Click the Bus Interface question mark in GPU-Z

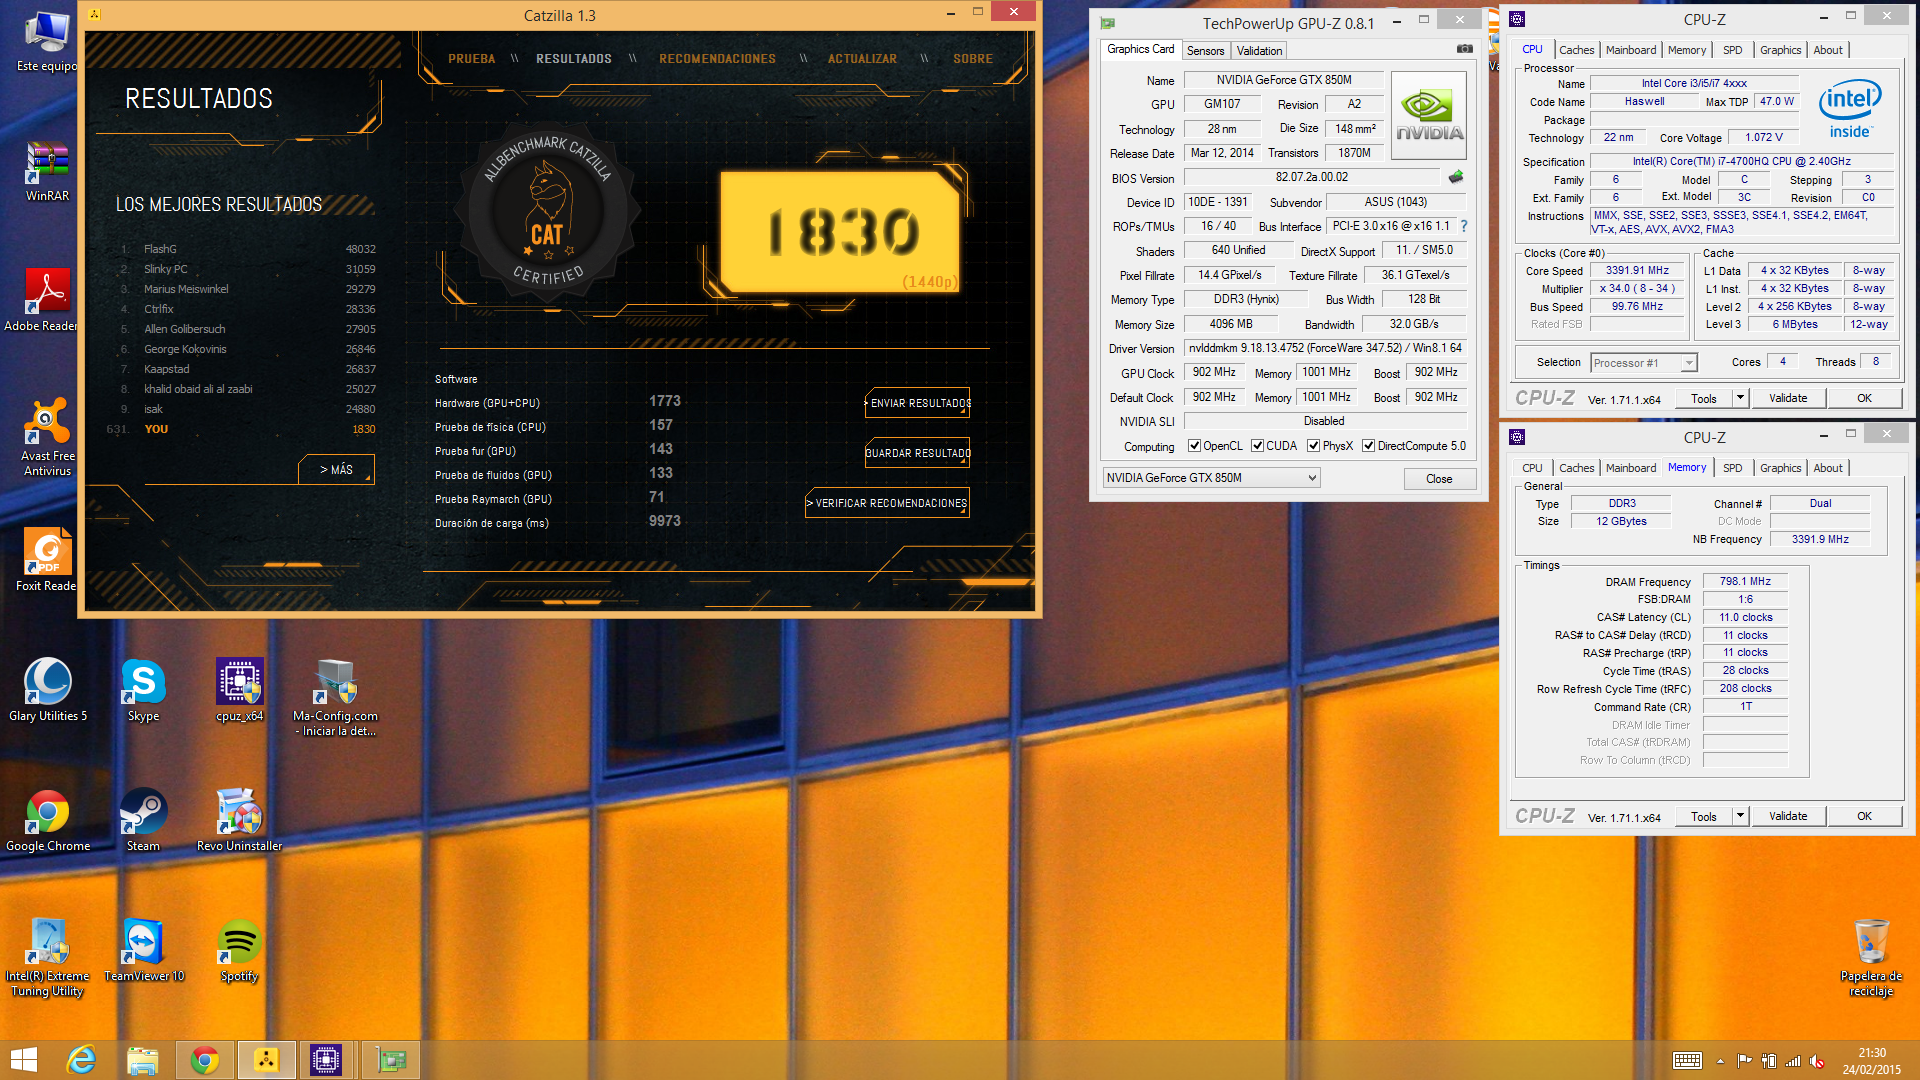[x=1464, y=226]
